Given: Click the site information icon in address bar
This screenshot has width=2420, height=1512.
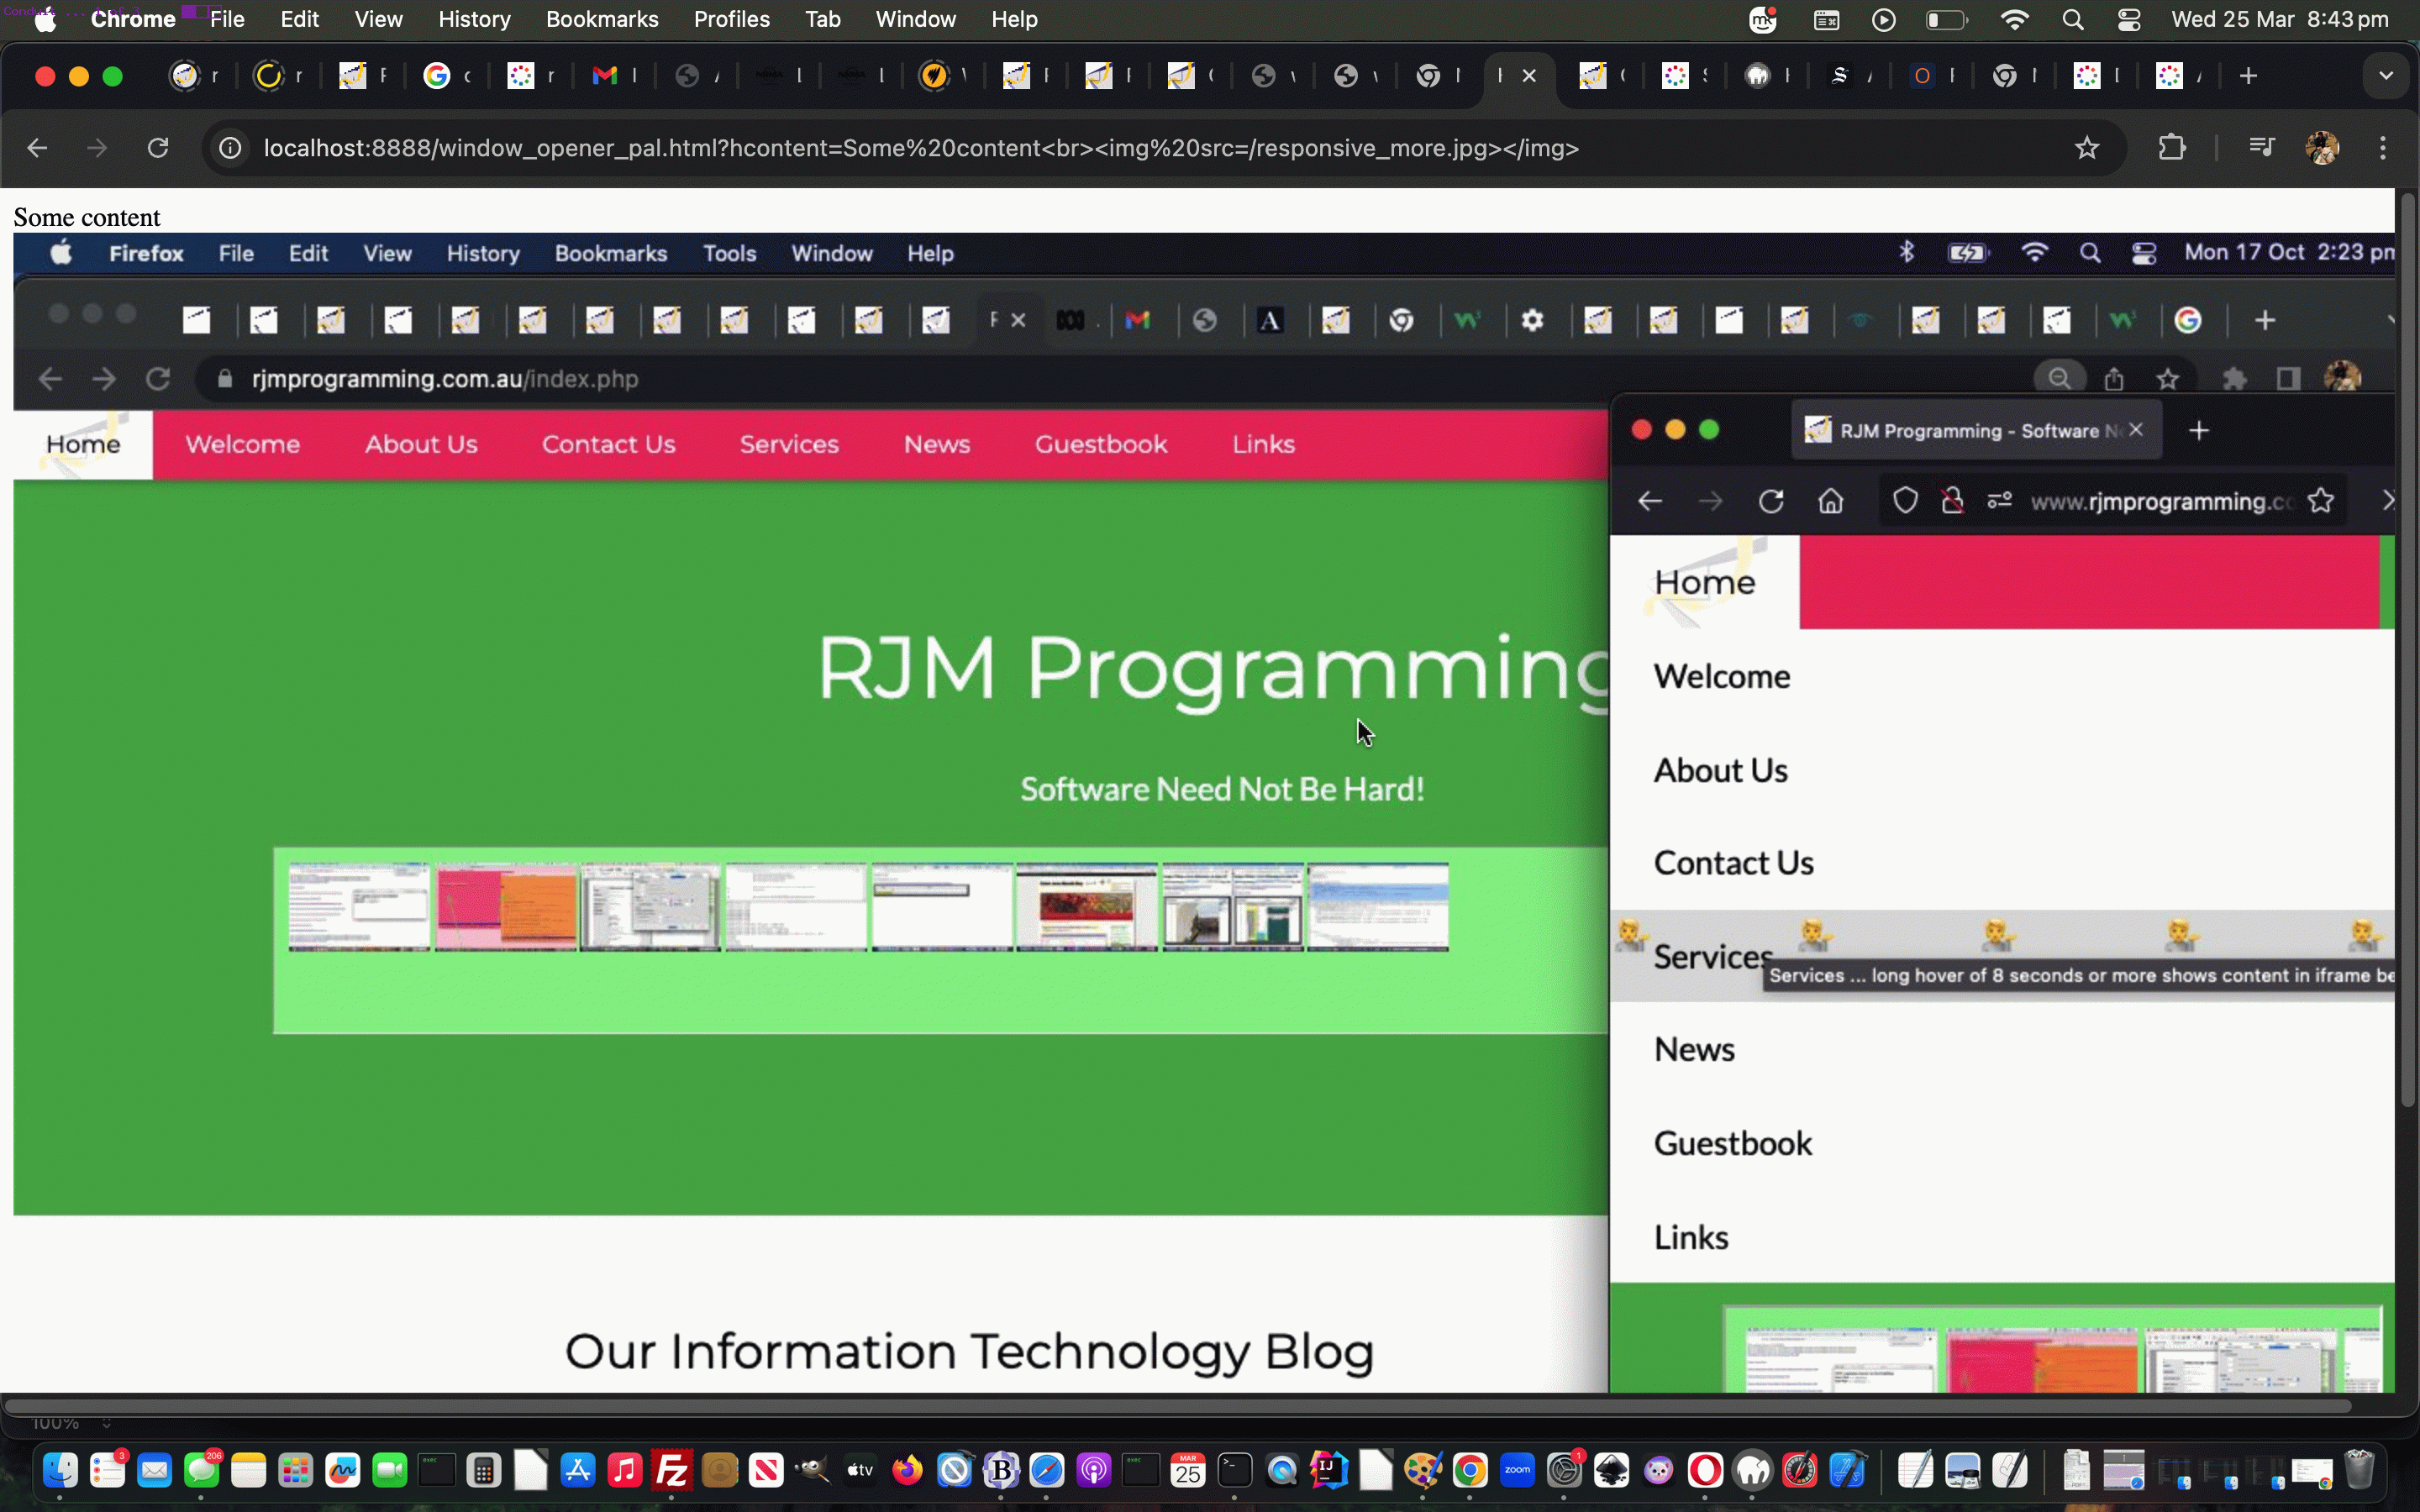Looking at the screenshot, I should point(230,148).
